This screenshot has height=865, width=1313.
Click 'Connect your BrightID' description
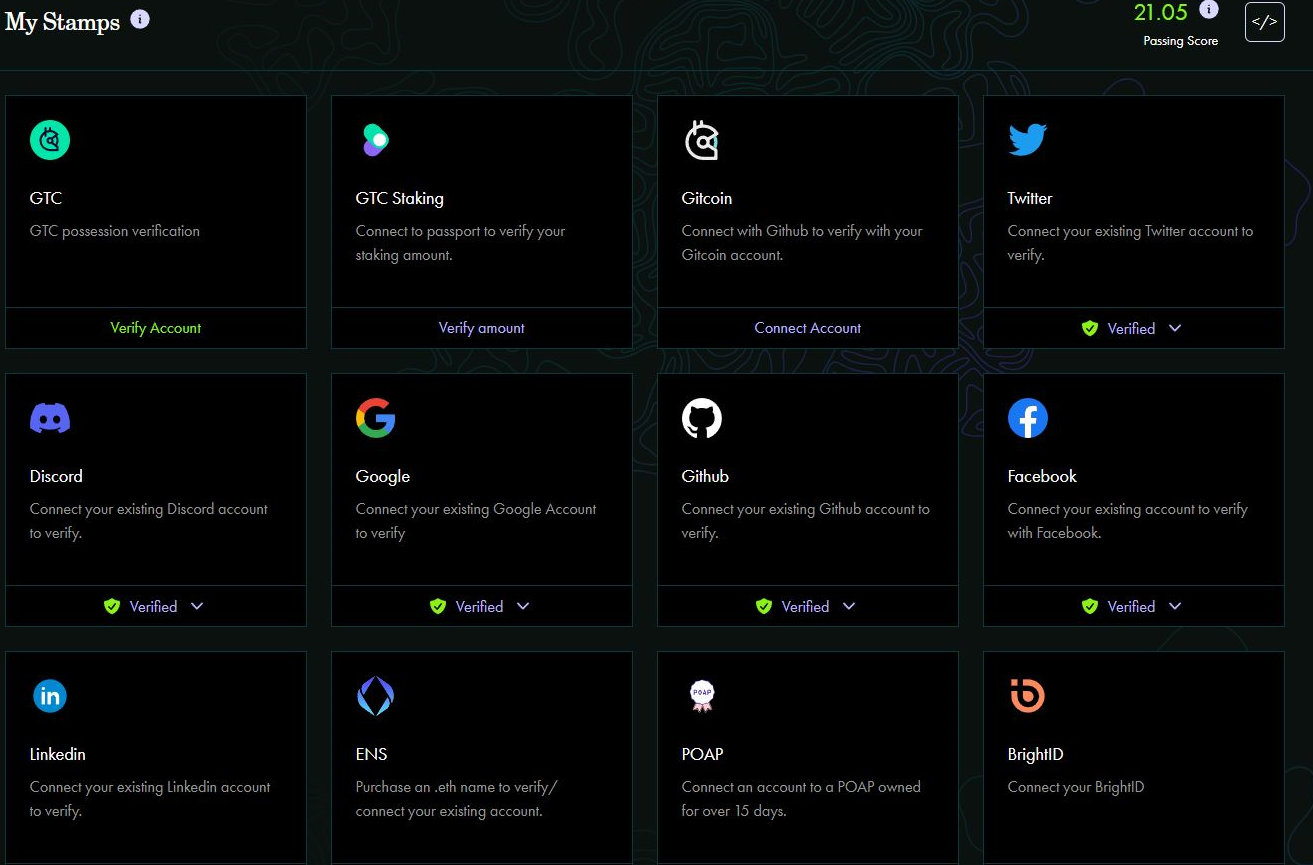[1076, 787]
